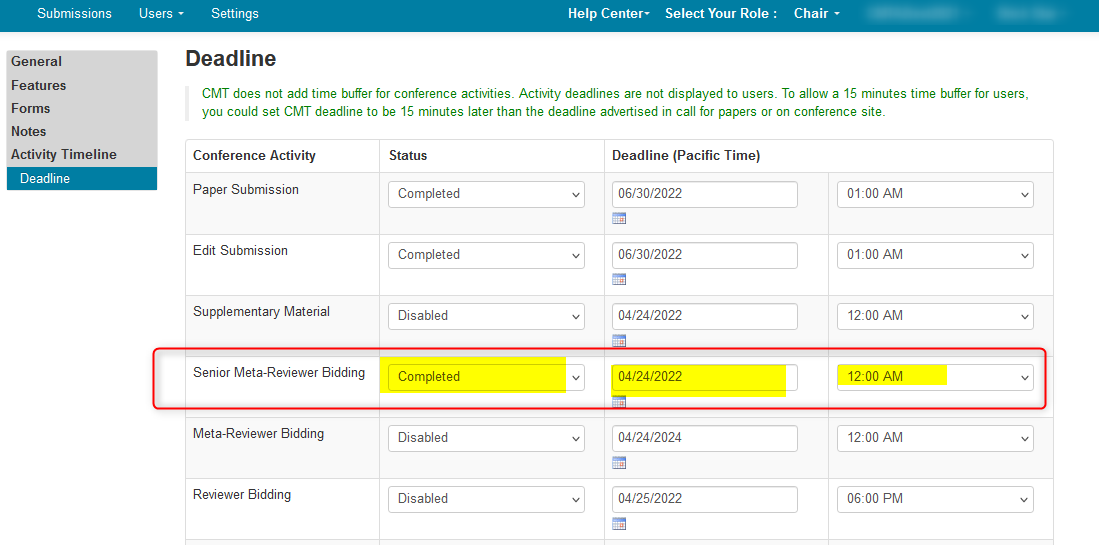1099x545 pixels.
Task: Open the Chair role selector
Action: click(x=817, y=13)
